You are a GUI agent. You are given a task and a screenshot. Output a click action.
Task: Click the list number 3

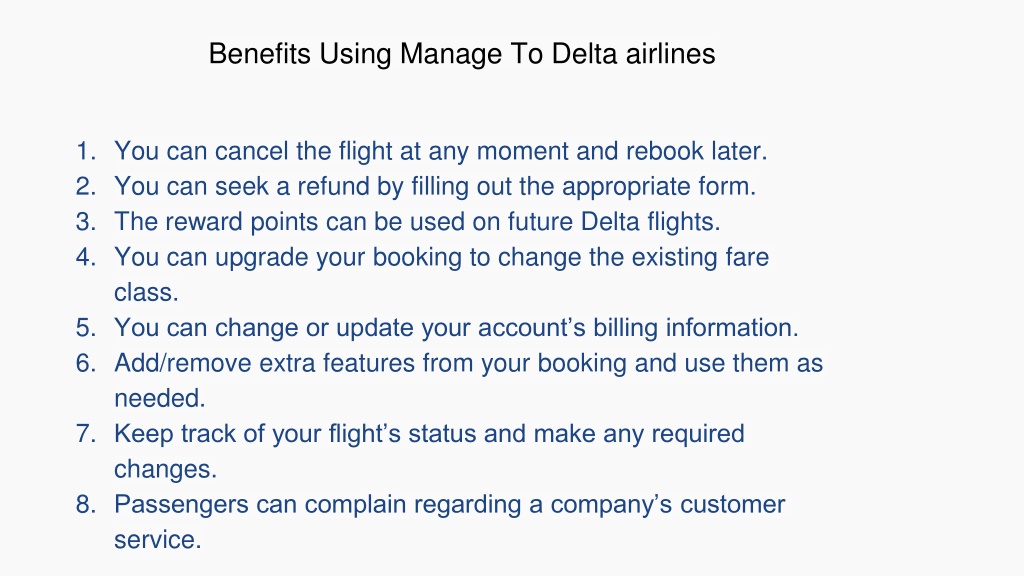[86, 222]
